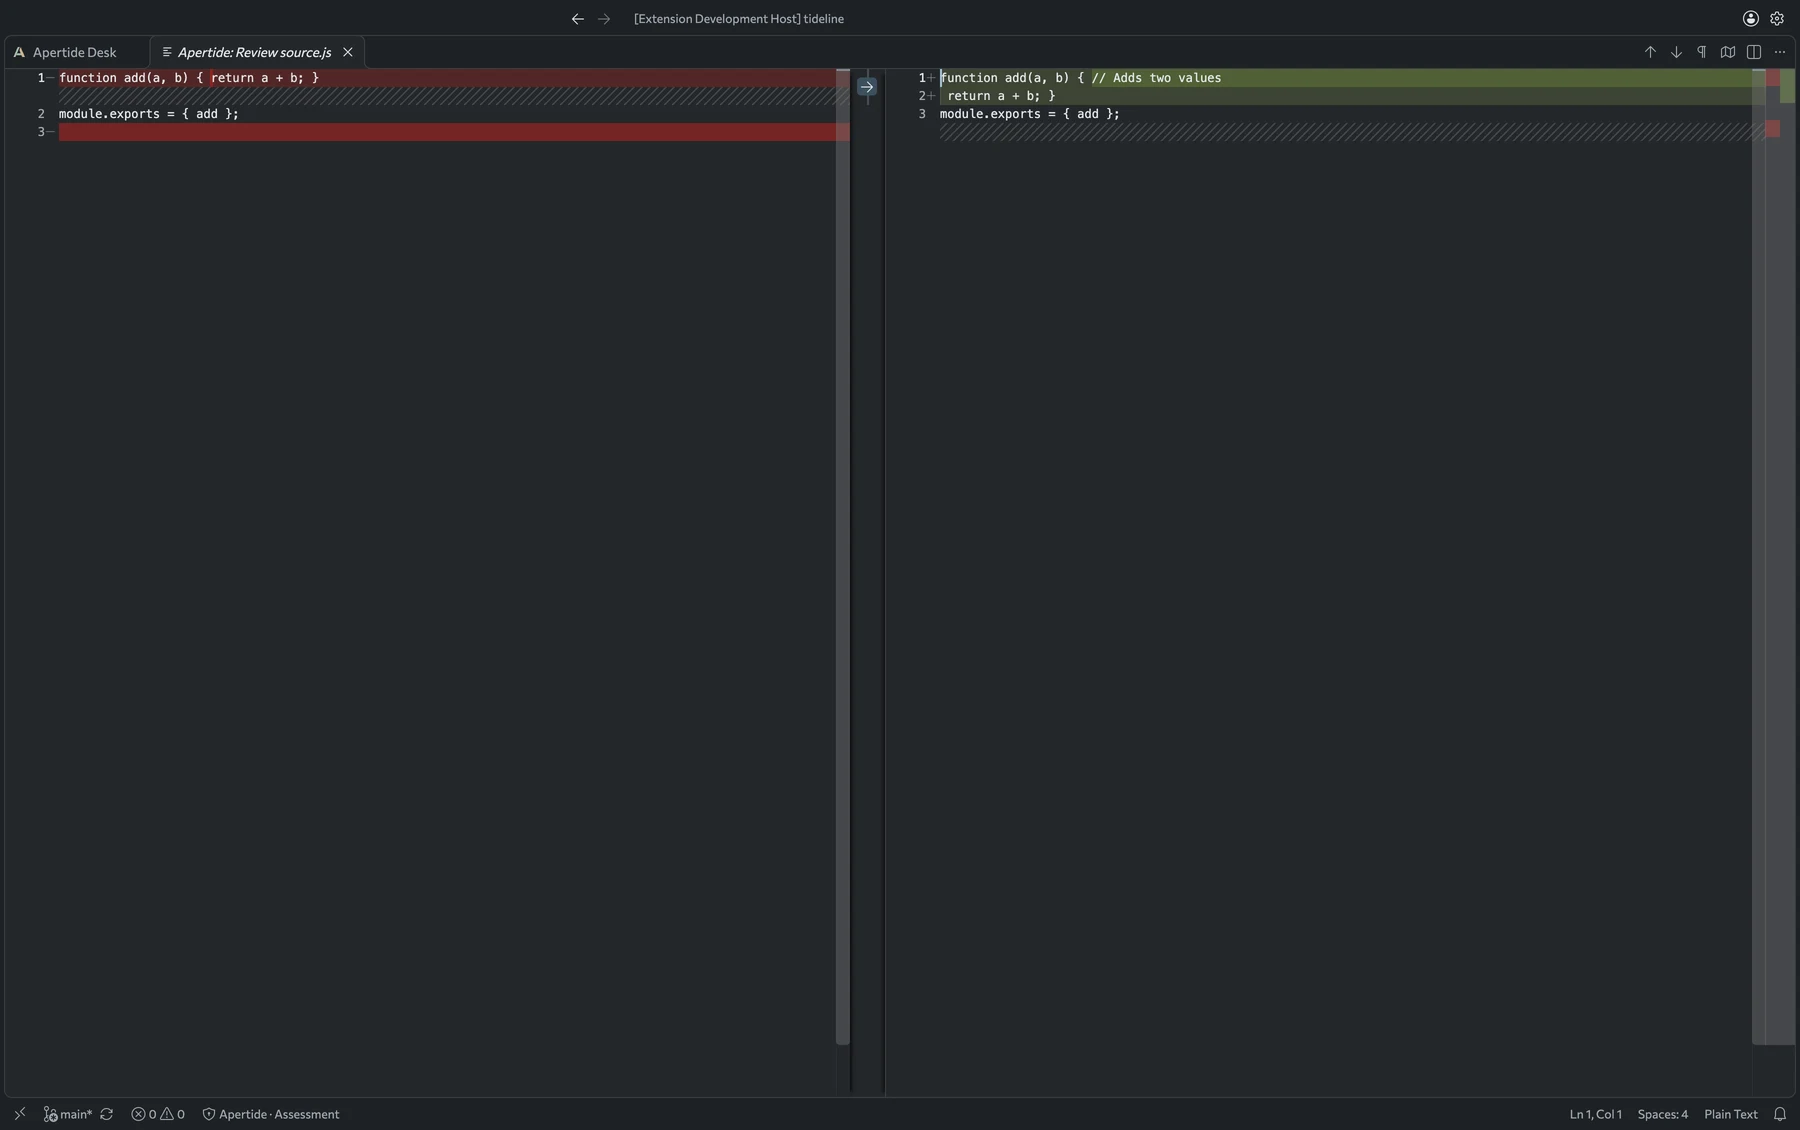Viewport: 1800px width, 1130px height.
Task: Close the Review source.js tab
Action: click(x=348, y=52)
